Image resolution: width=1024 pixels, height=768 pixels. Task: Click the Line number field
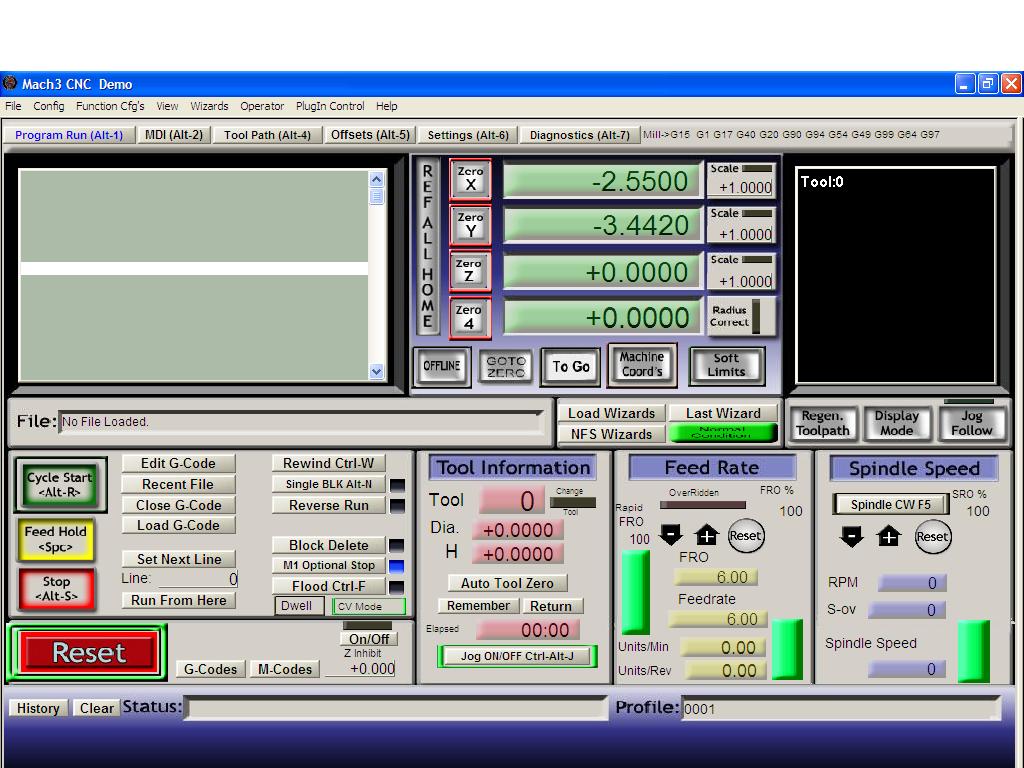(x=198, y=579)
